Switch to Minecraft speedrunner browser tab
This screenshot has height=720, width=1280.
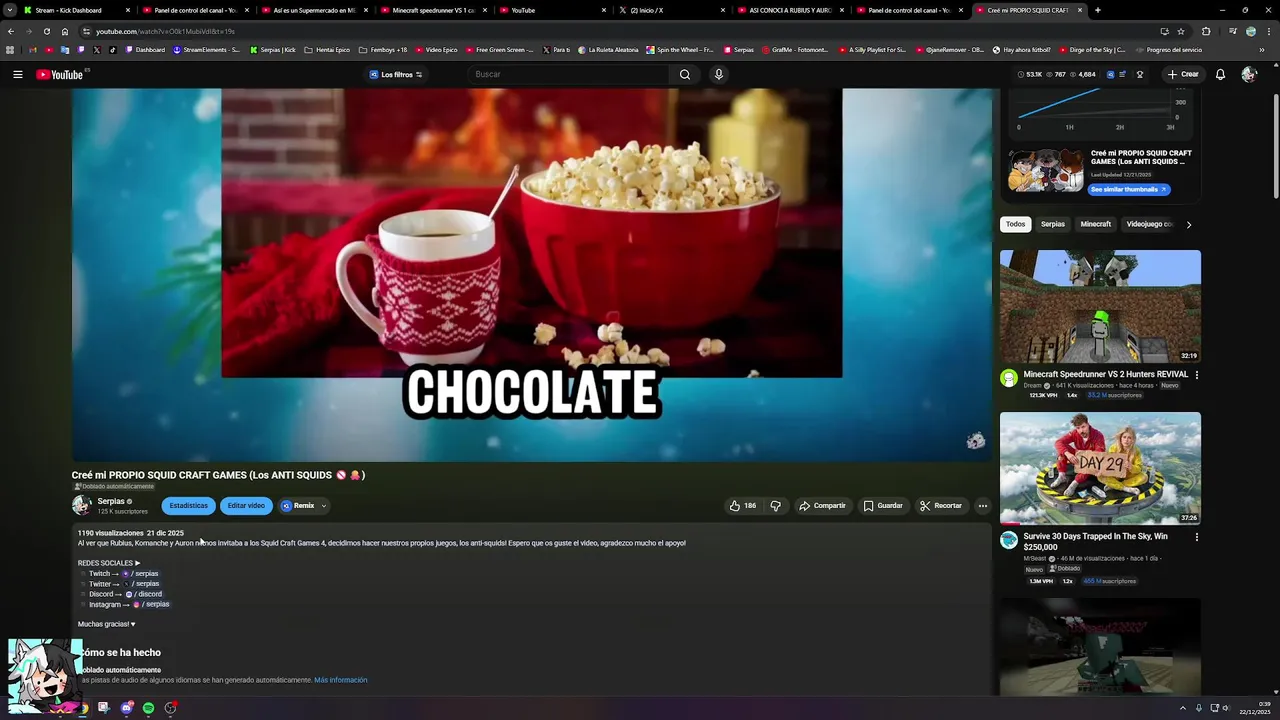point(434,10)
